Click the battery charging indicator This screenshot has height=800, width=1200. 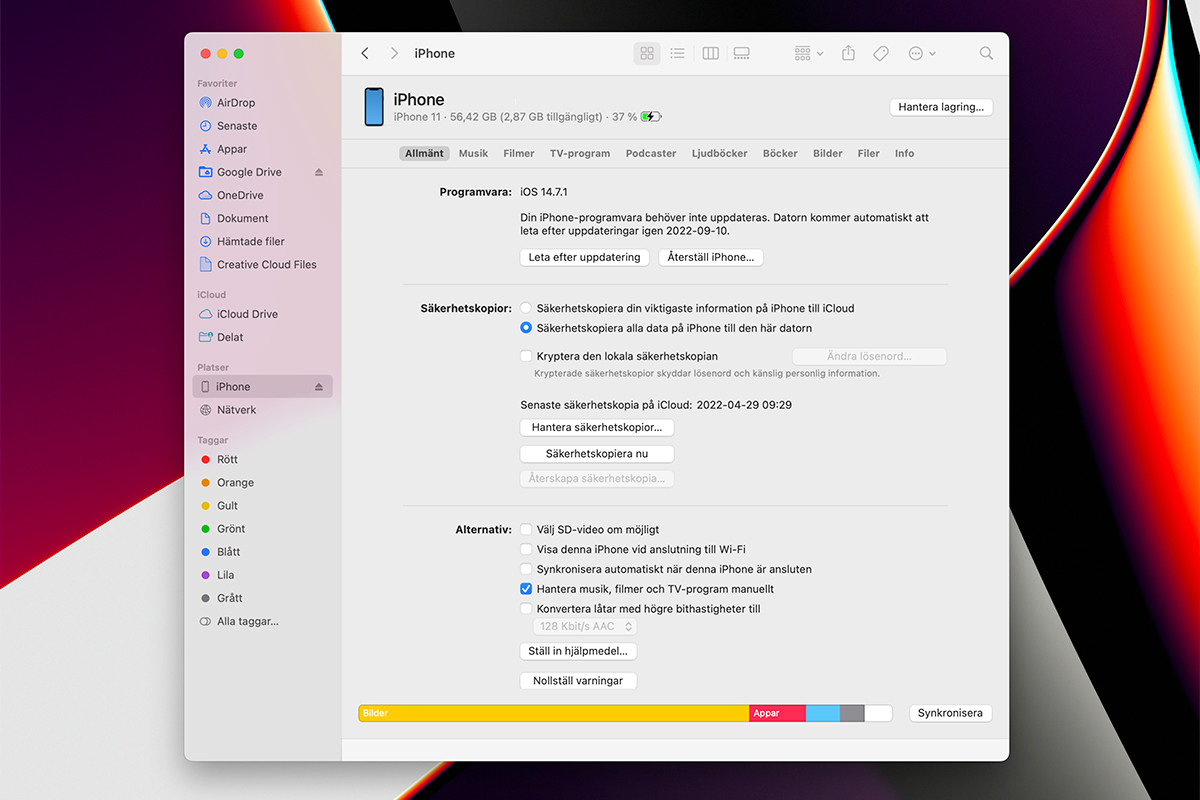pos(651,117)
